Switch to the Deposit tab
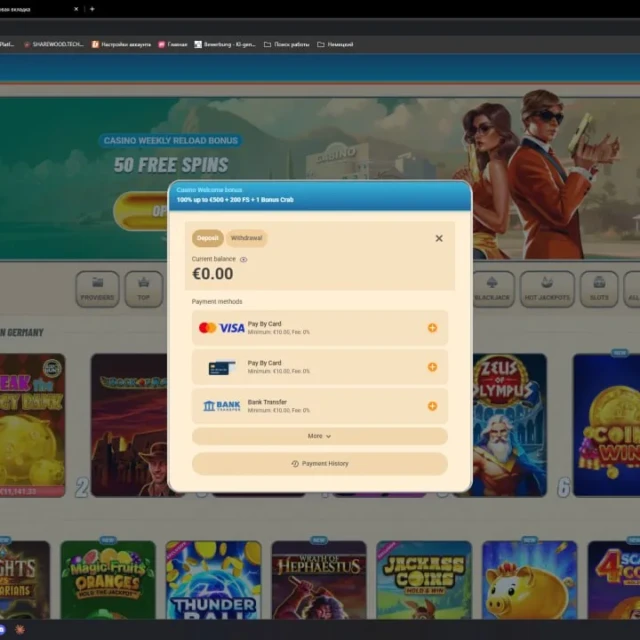 [208, 238]
